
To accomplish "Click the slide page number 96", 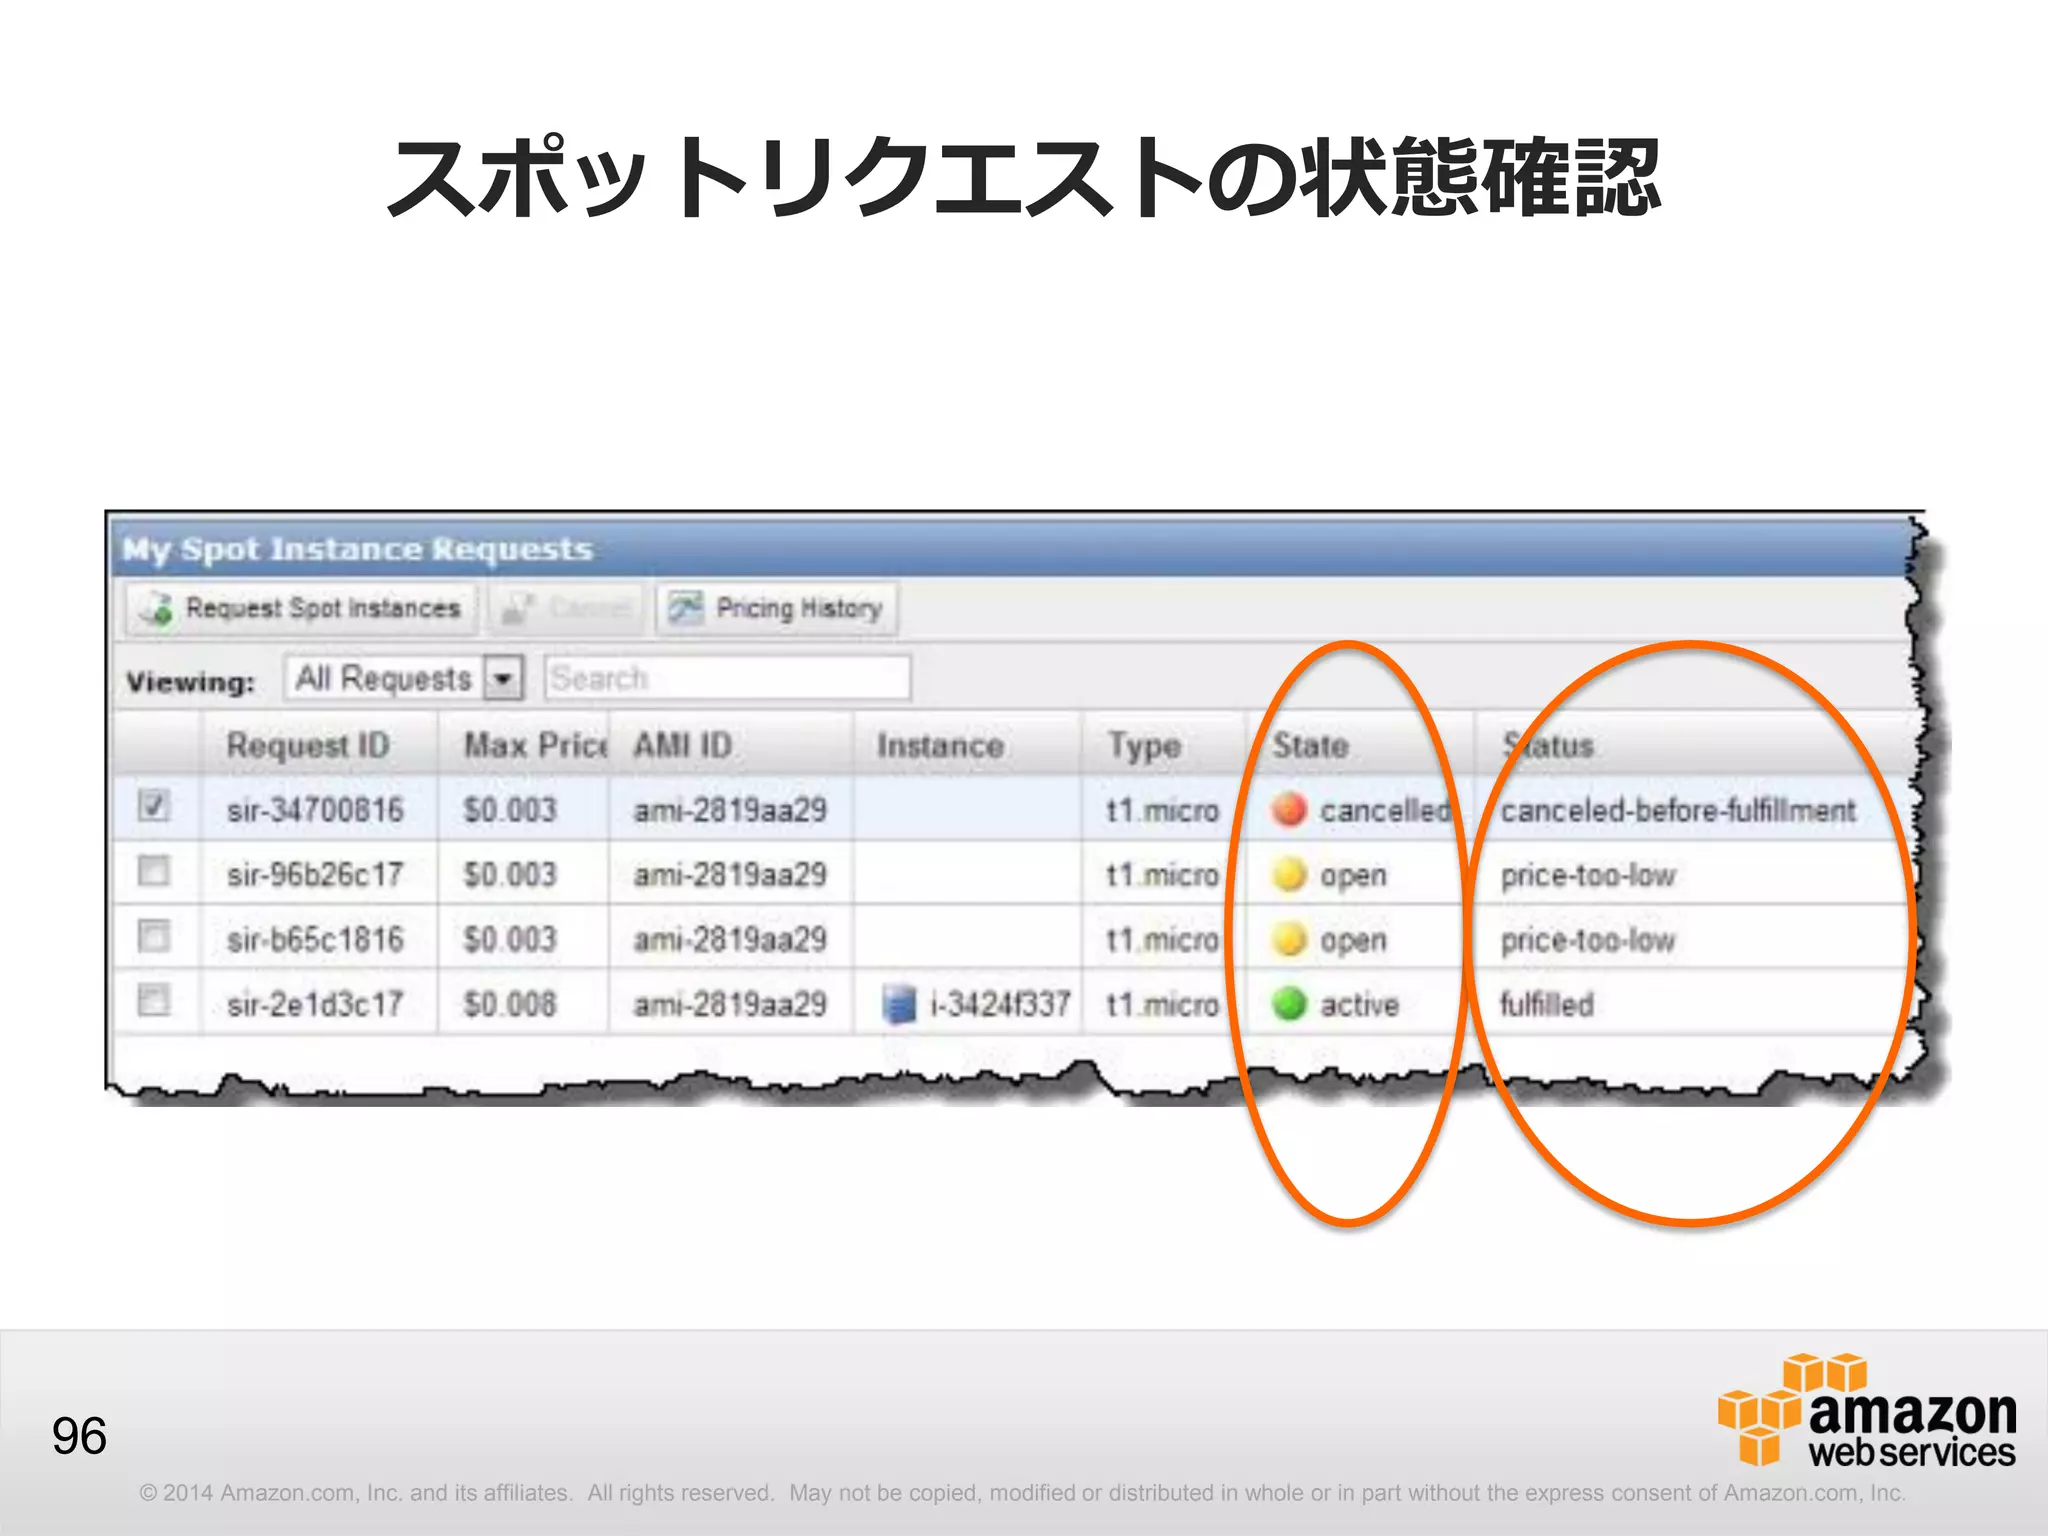I will [x=79, y=1436].
